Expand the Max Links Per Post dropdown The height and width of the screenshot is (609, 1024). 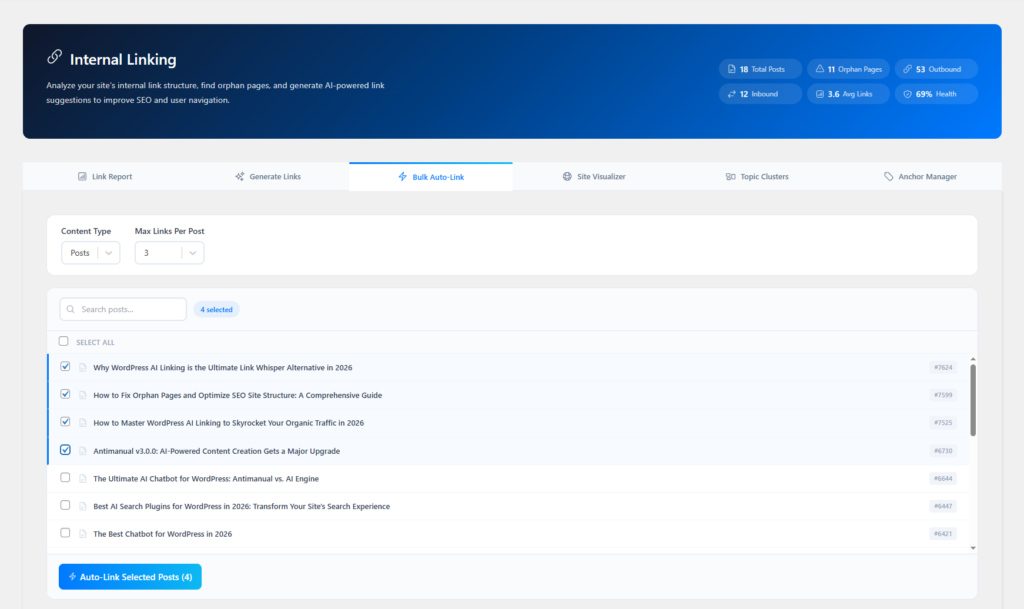pyautogui.click(x=169, y=253)
